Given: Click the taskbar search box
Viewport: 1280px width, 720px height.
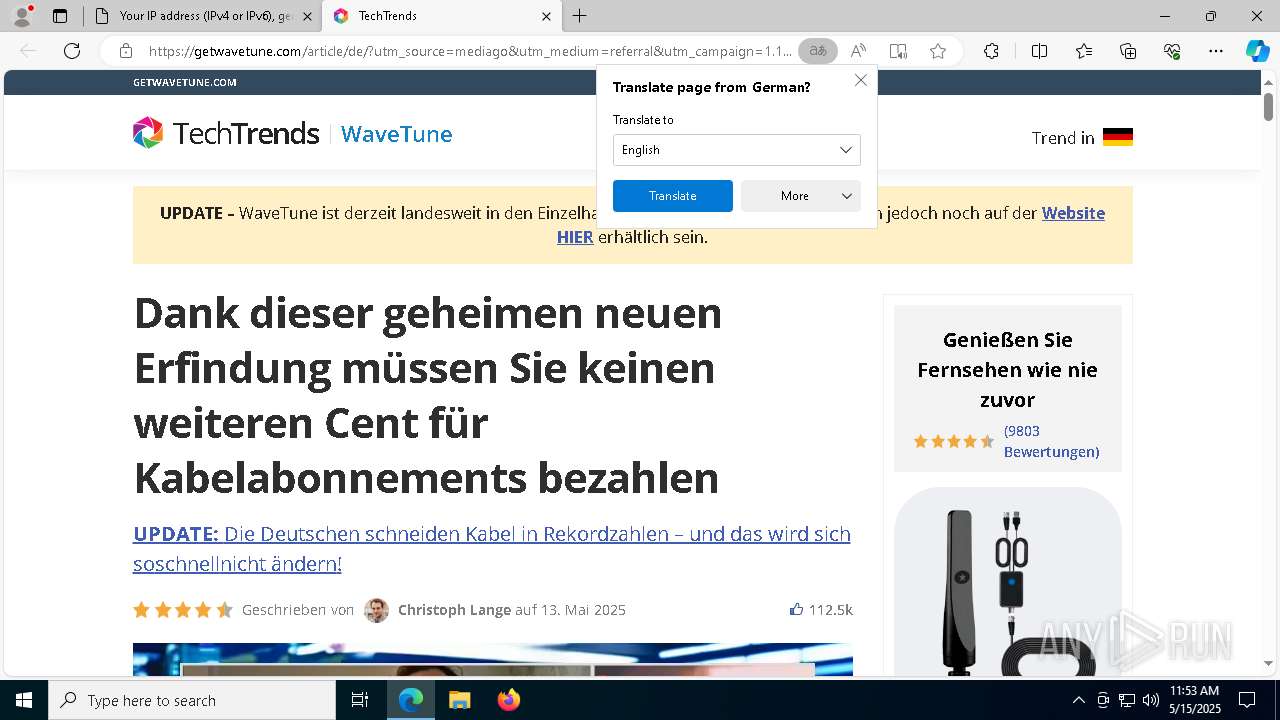Looking at the screenshot, I should click(x=192, y=700).
